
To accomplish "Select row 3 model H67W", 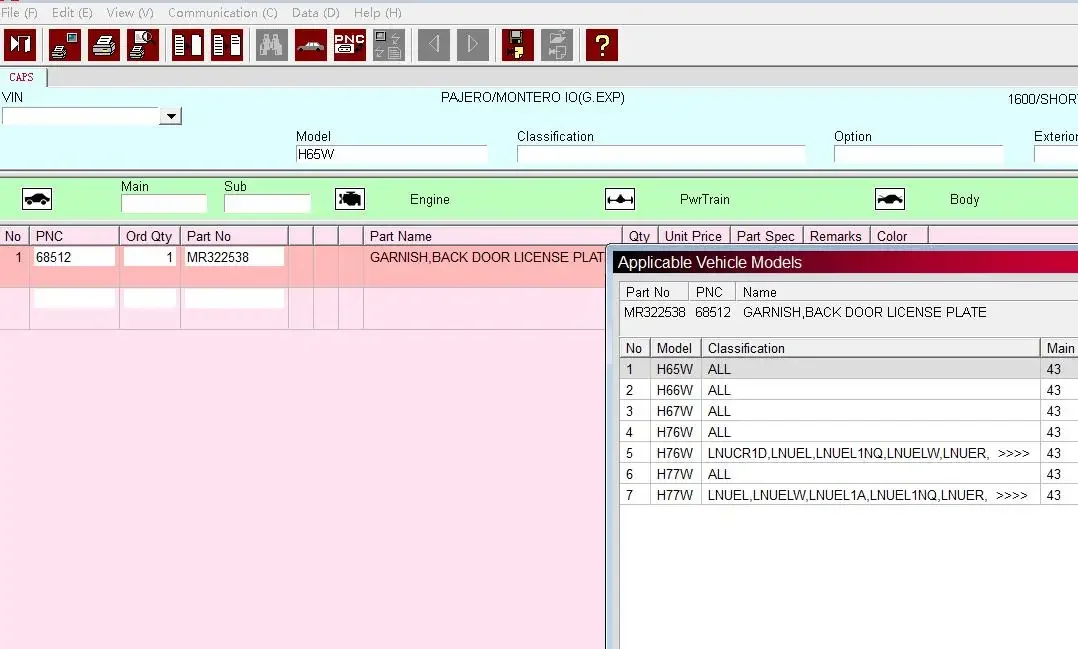I will pyautogui.click(x=848, y=411).
